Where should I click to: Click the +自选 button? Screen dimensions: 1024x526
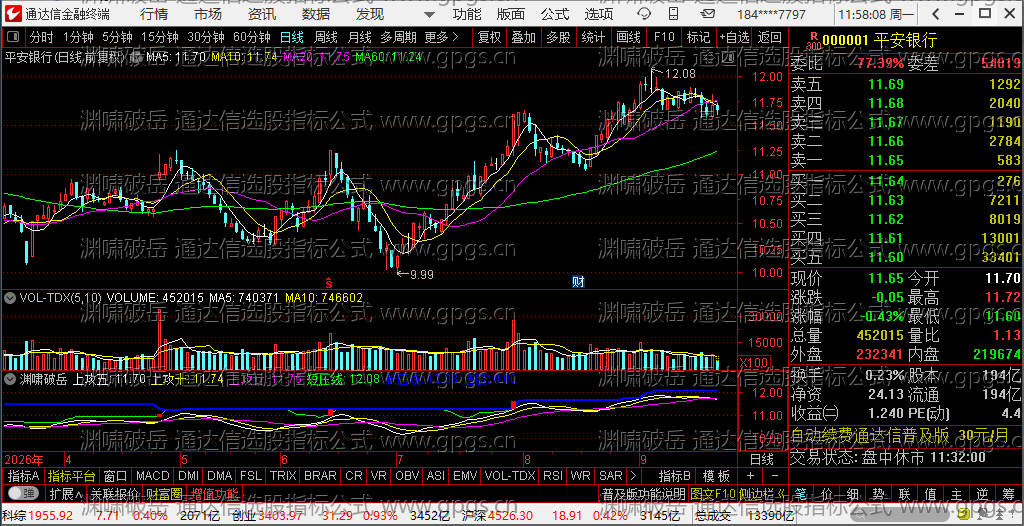point(735,37)
